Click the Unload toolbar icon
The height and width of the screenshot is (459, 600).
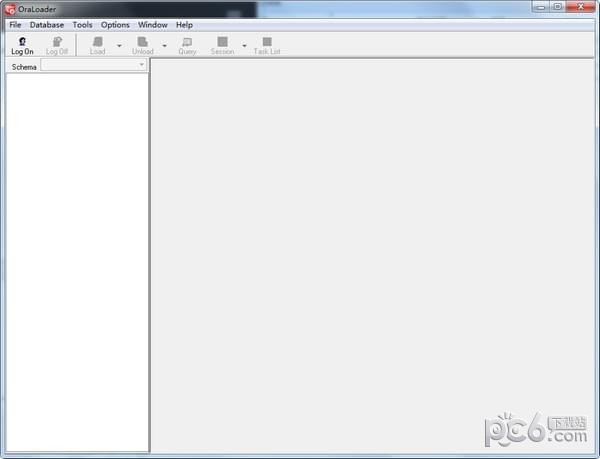pyautogui.click(x=143, y=45)
